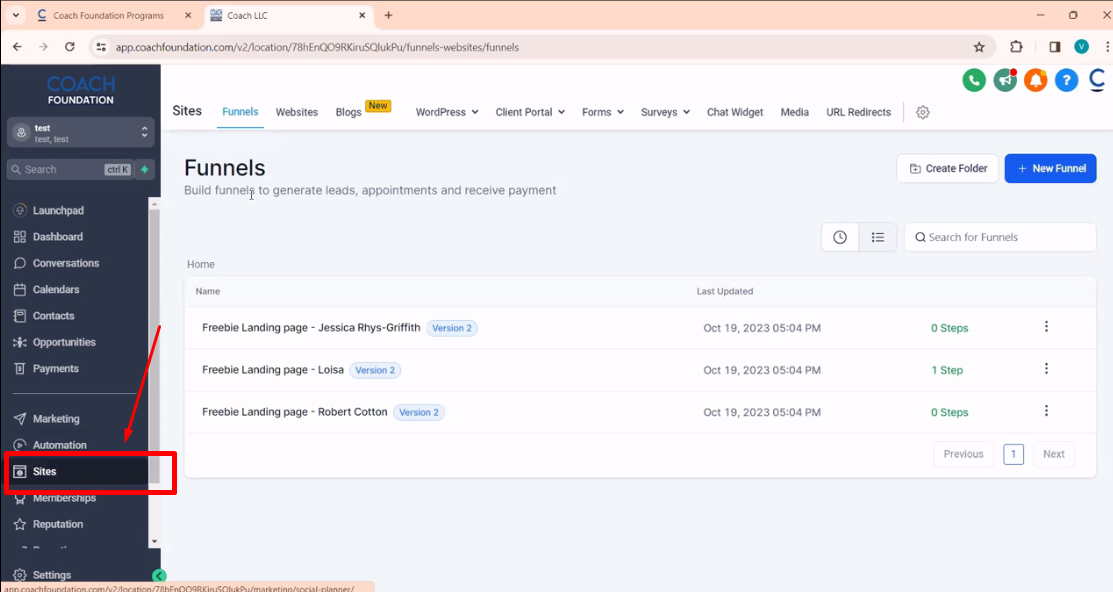The image size is (1113, 592).
Task: Switch to list view icon
Action: [878, 237]
